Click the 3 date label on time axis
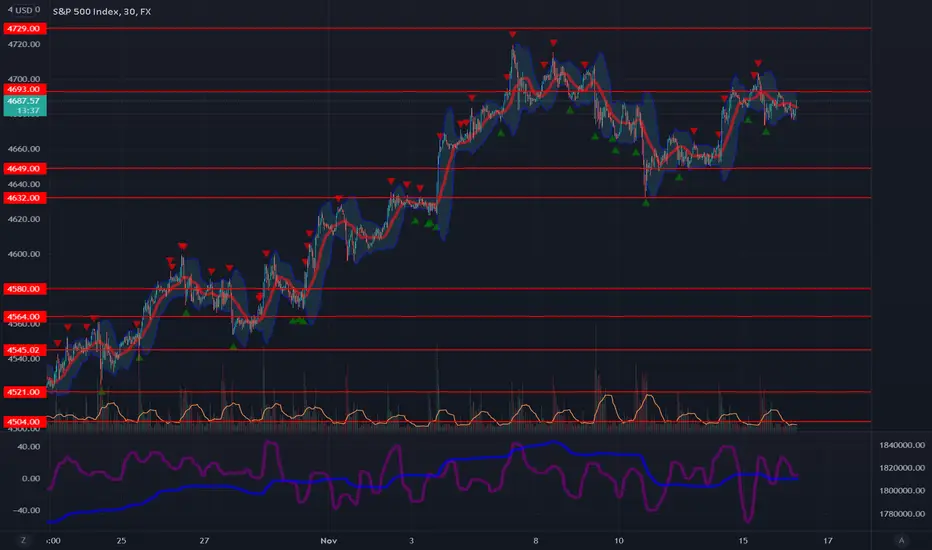 [x=411, y=540]
